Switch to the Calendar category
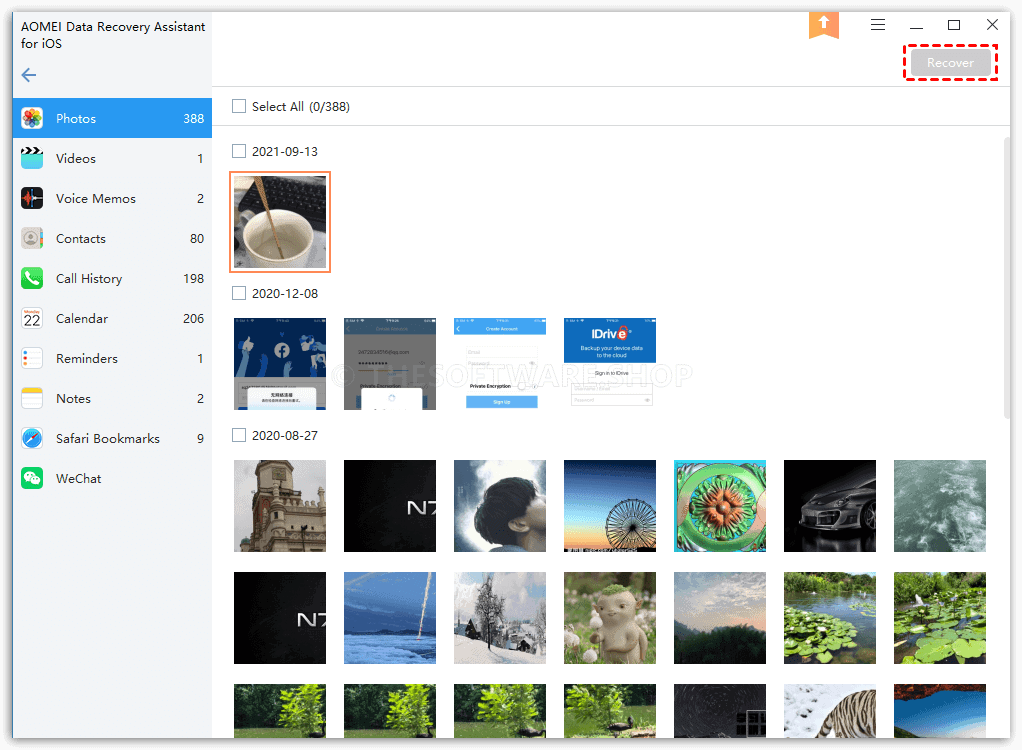The height and width of the screenshot is (750, 1022). click(112, 319)
